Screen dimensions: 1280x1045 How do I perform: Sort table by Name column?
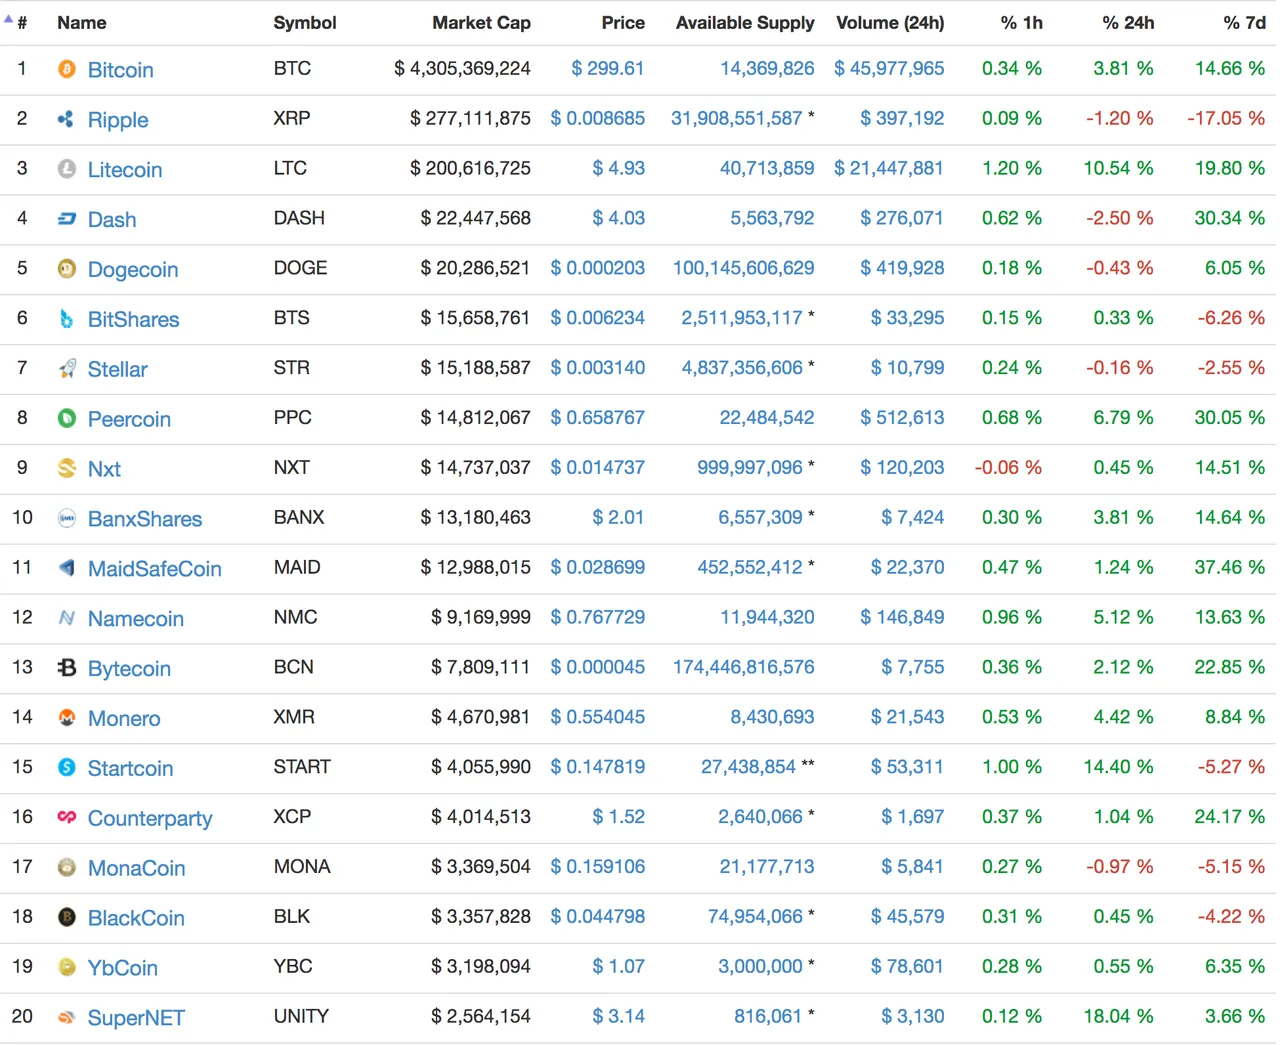[x=82, y=23]
